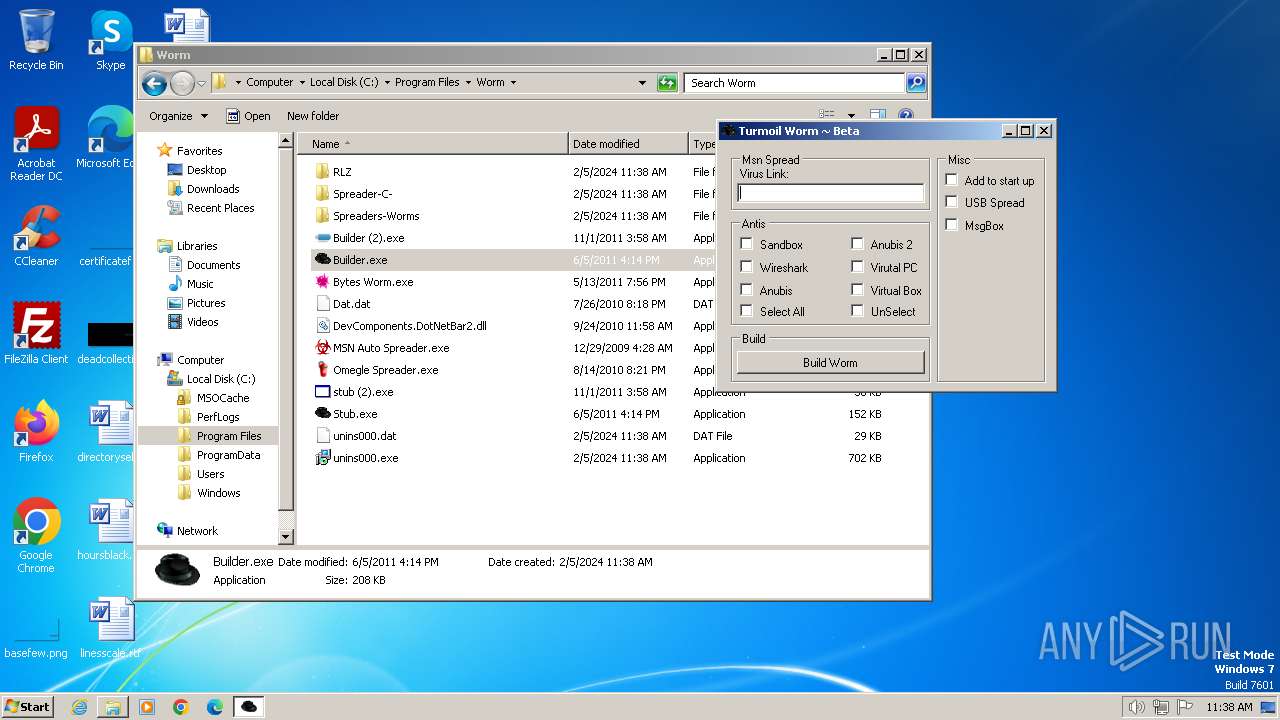This screenshot has height=720, width=1280.
Task: Tick the UnSelect checkbox
Action: (857, 311)
